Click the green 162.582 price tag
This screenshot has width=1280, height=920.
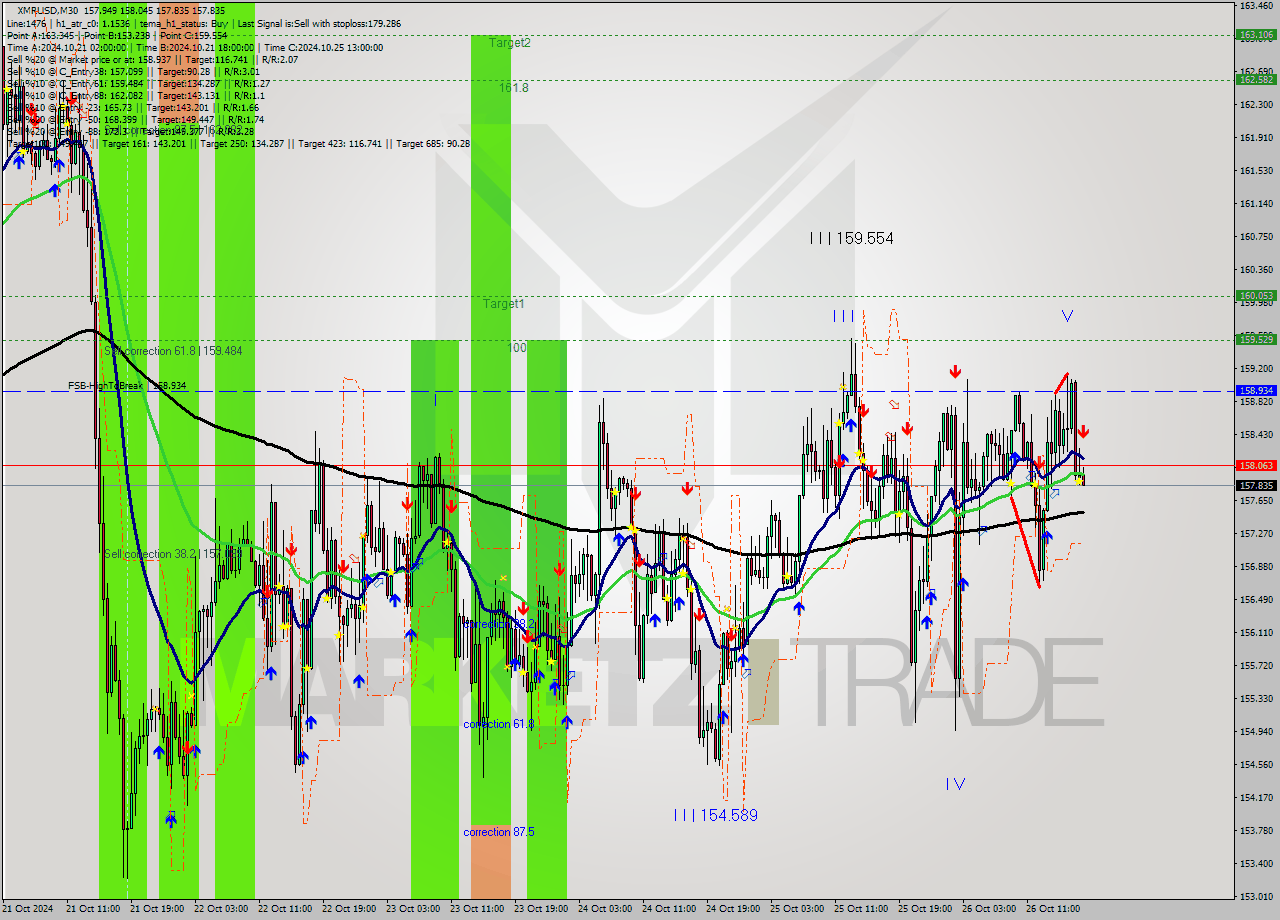[1256, 79]
